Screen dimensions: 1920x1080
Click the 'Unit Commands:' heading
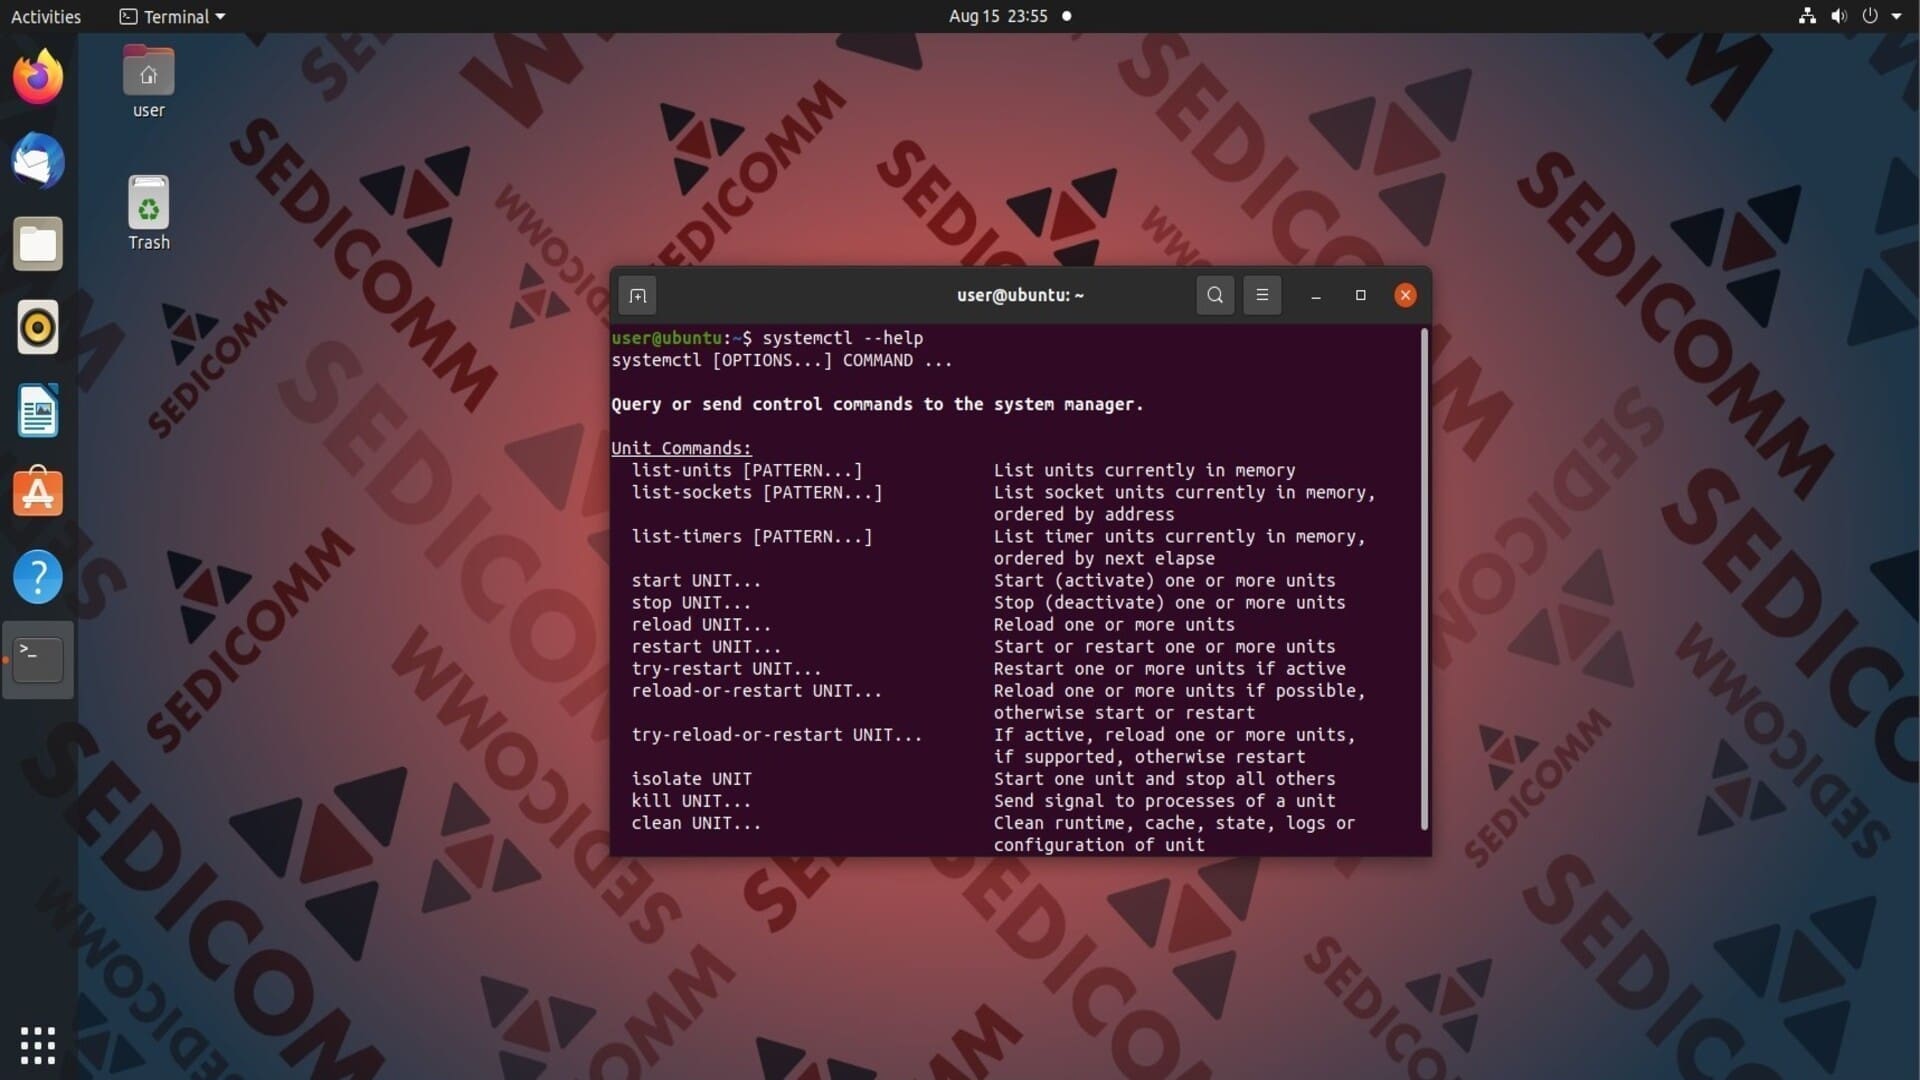[681, 448]
